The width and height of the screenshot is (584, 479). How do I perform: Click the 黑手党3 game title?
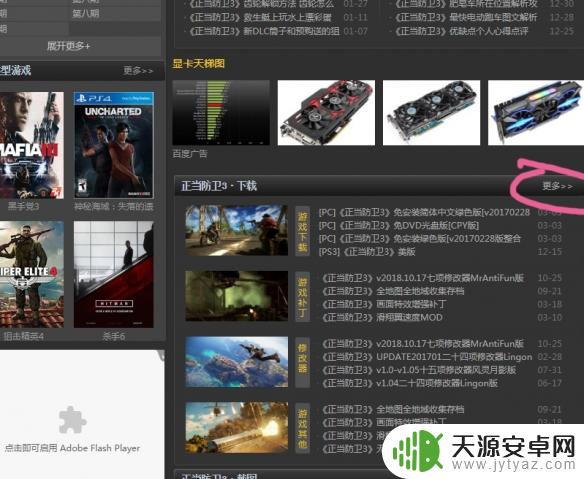pyautogui.click(x=23, y=206)
